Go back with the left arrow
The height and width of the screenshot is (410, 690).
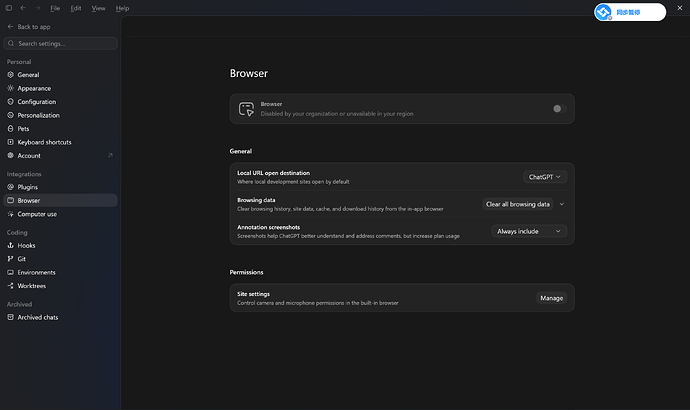(x=23, y=8)
